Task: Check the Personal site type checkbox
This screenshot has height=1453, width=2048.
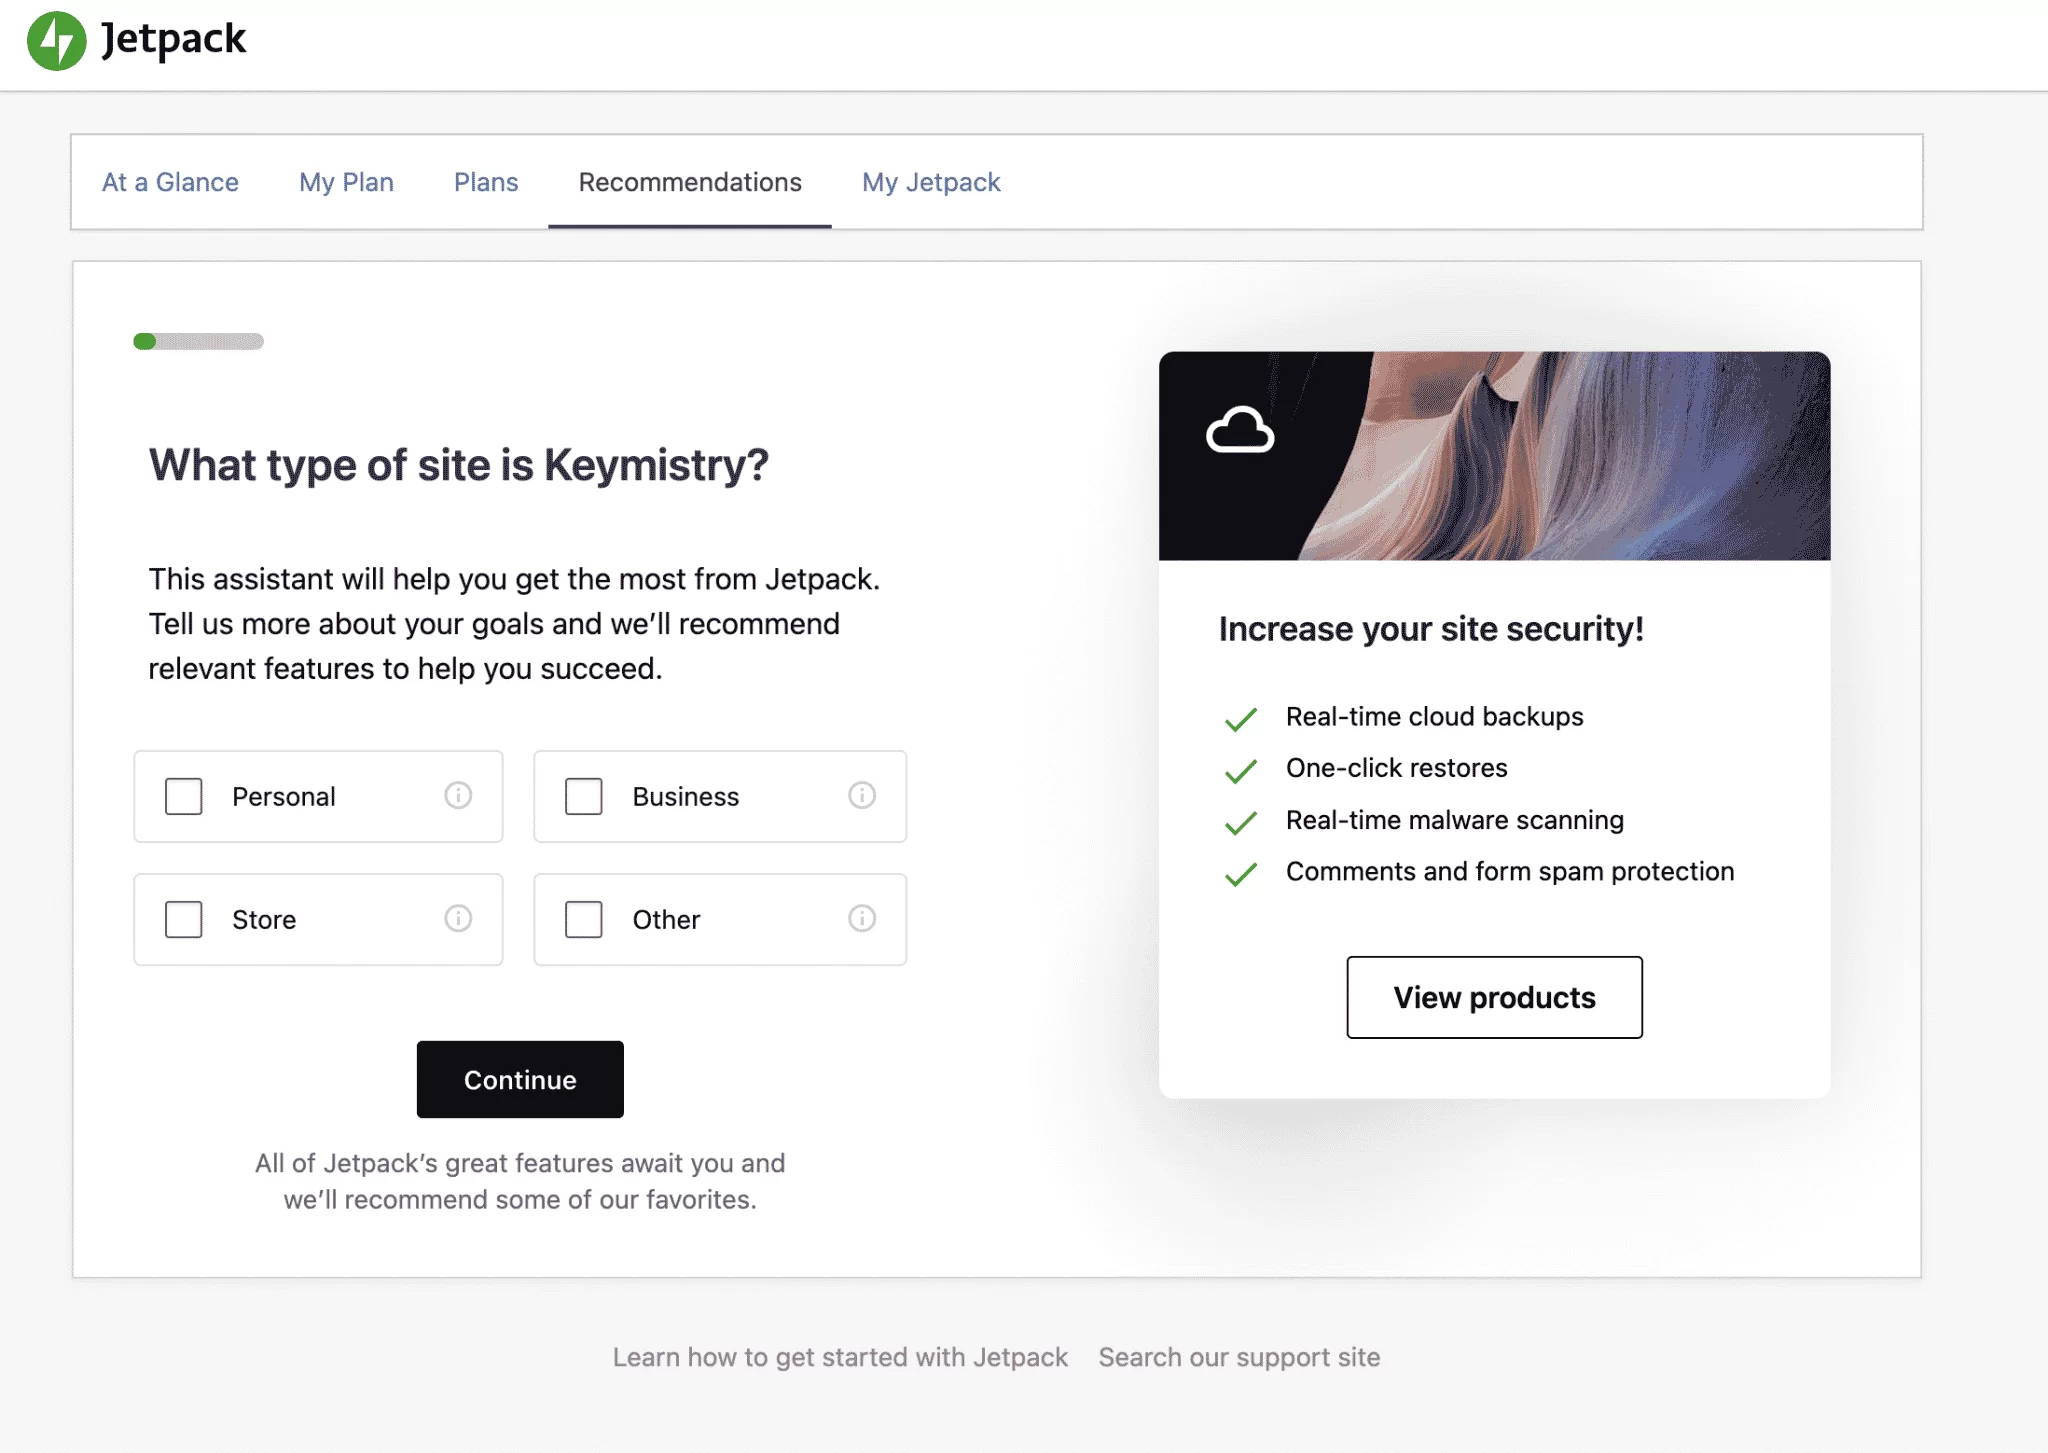Action: tap(184, 797)
